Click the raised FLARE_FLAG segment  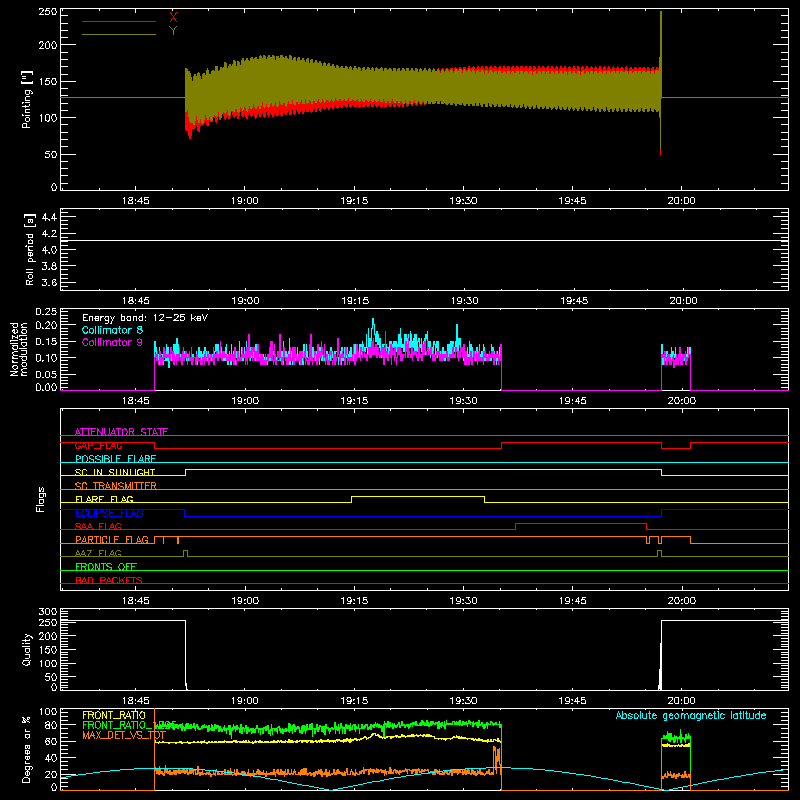coord(418,496)
